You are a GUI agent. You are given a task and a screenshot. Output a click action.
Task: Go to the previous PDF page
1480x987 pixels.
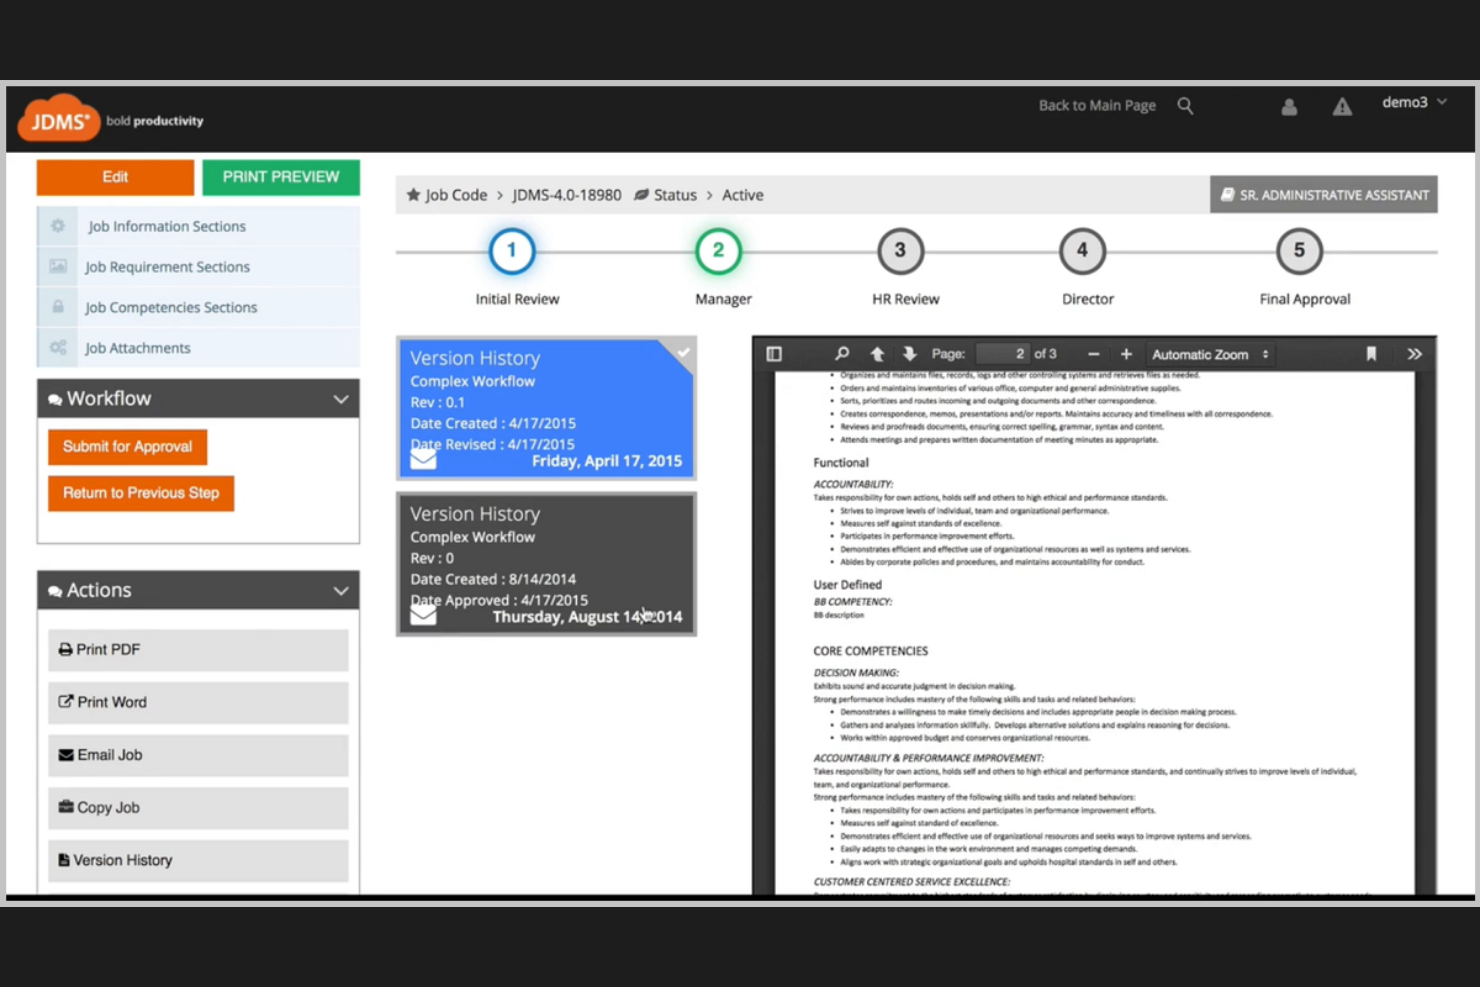click(876, 353)
